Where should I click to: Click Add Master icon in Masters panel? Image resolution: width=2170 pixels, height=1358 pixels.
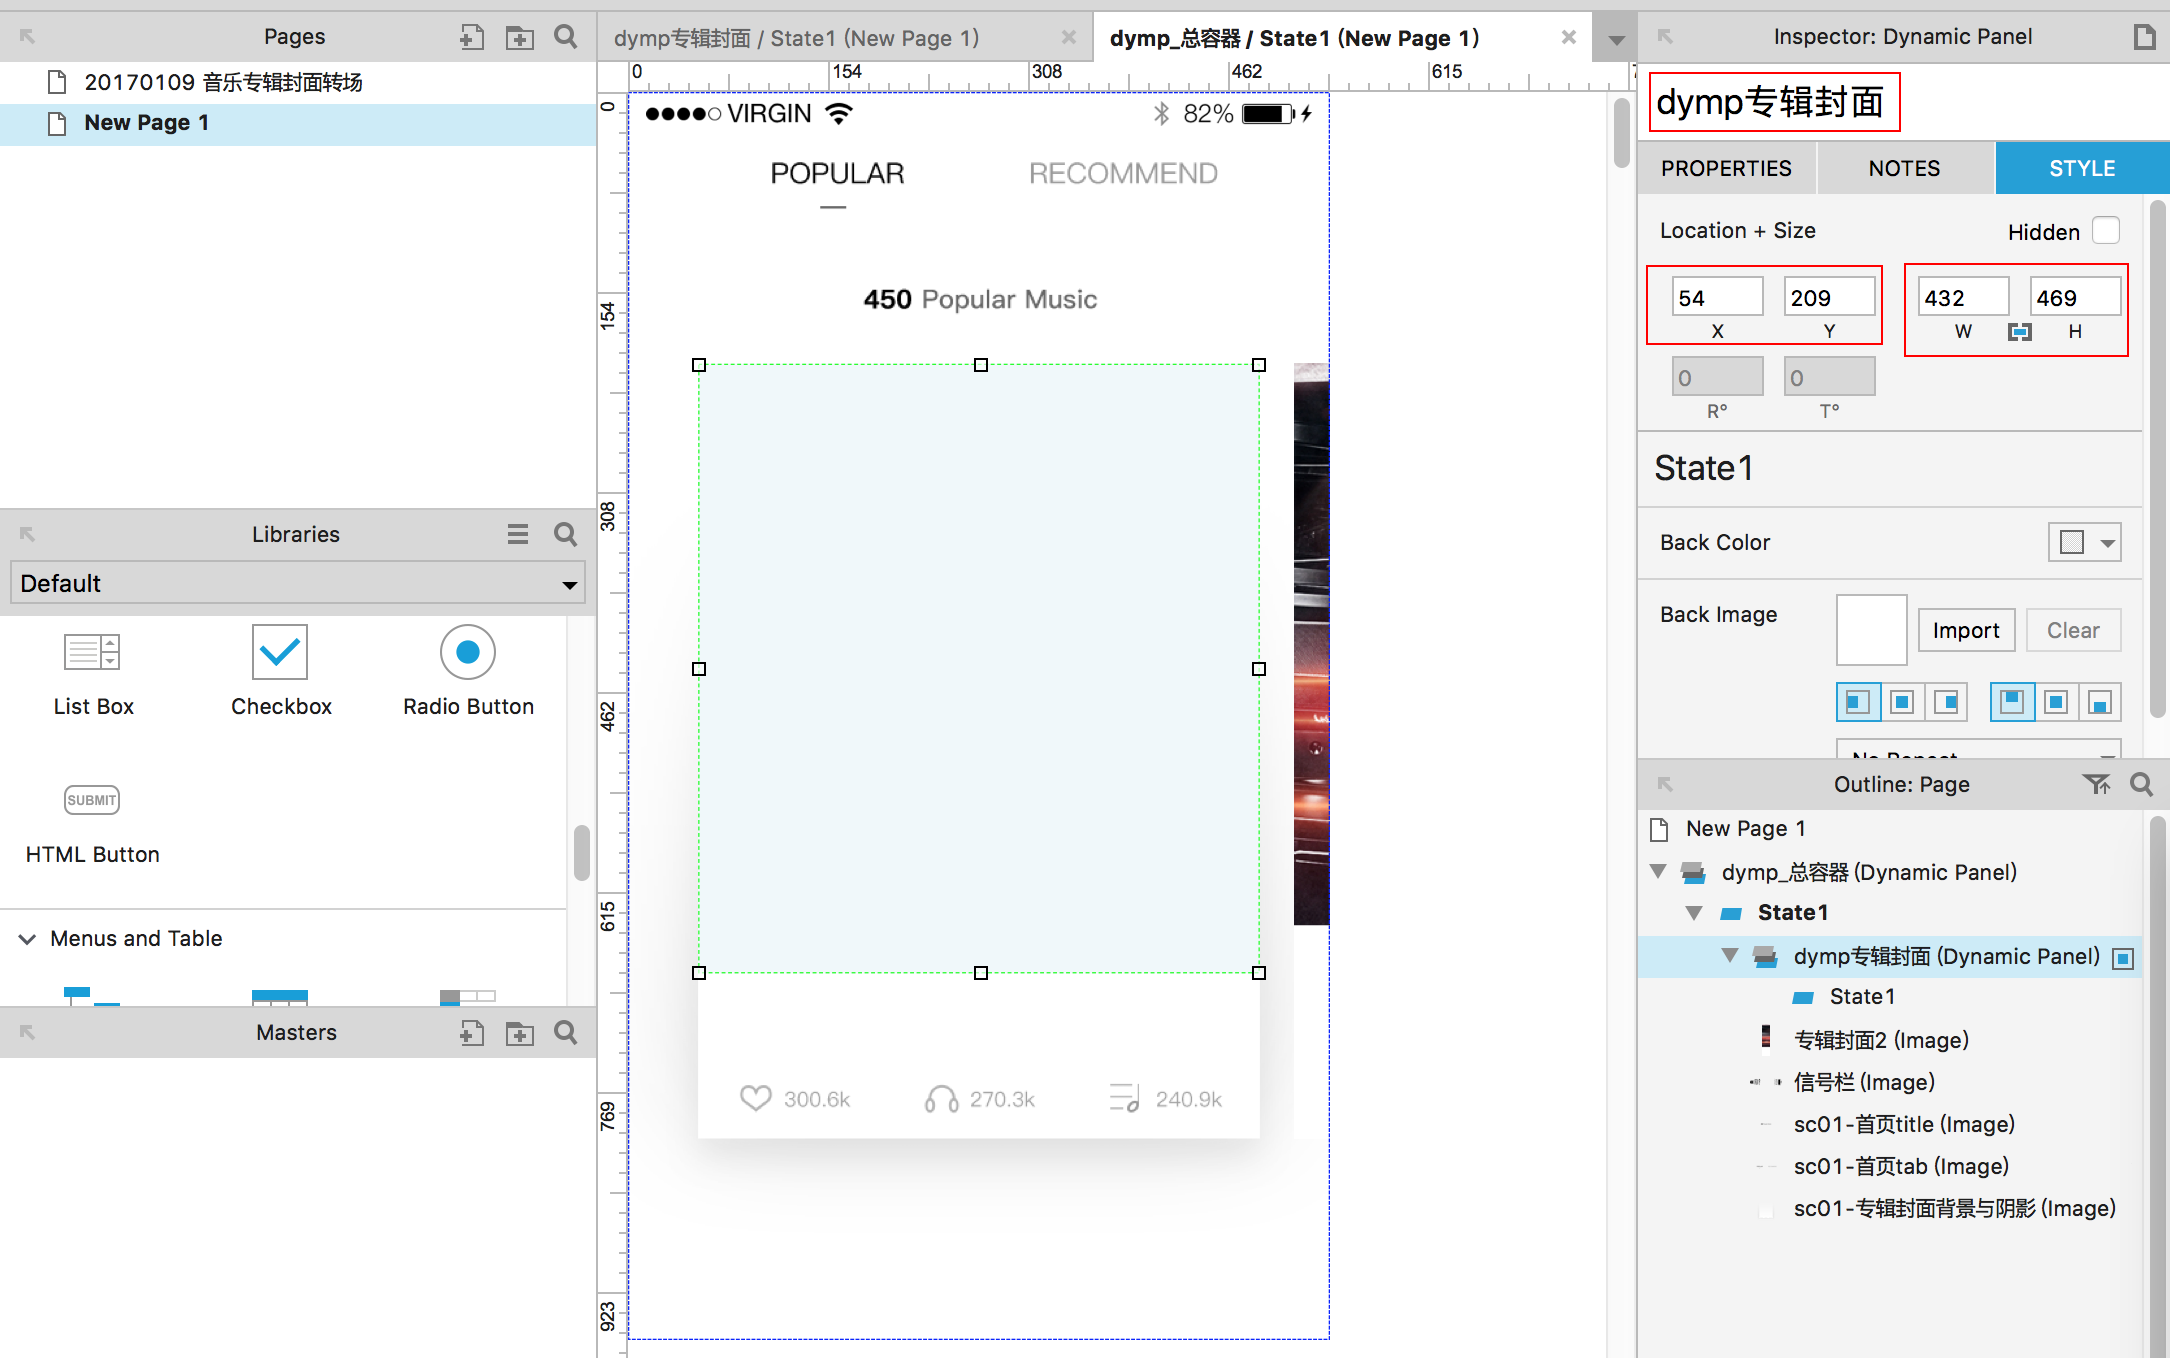click(471, 1032)
